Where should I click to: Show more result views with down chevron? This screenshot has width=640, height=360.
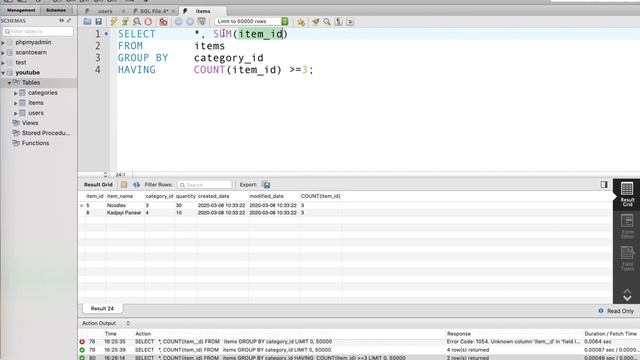[627, 298]
